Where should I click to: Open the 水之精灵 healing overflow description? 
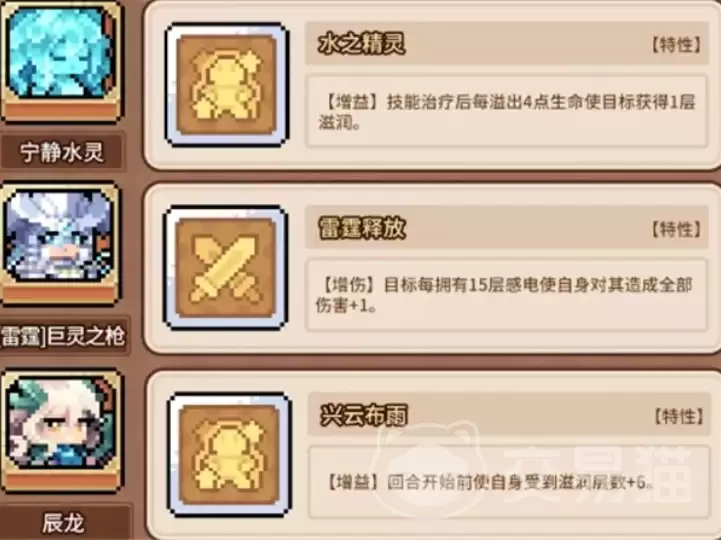(506, 111)
